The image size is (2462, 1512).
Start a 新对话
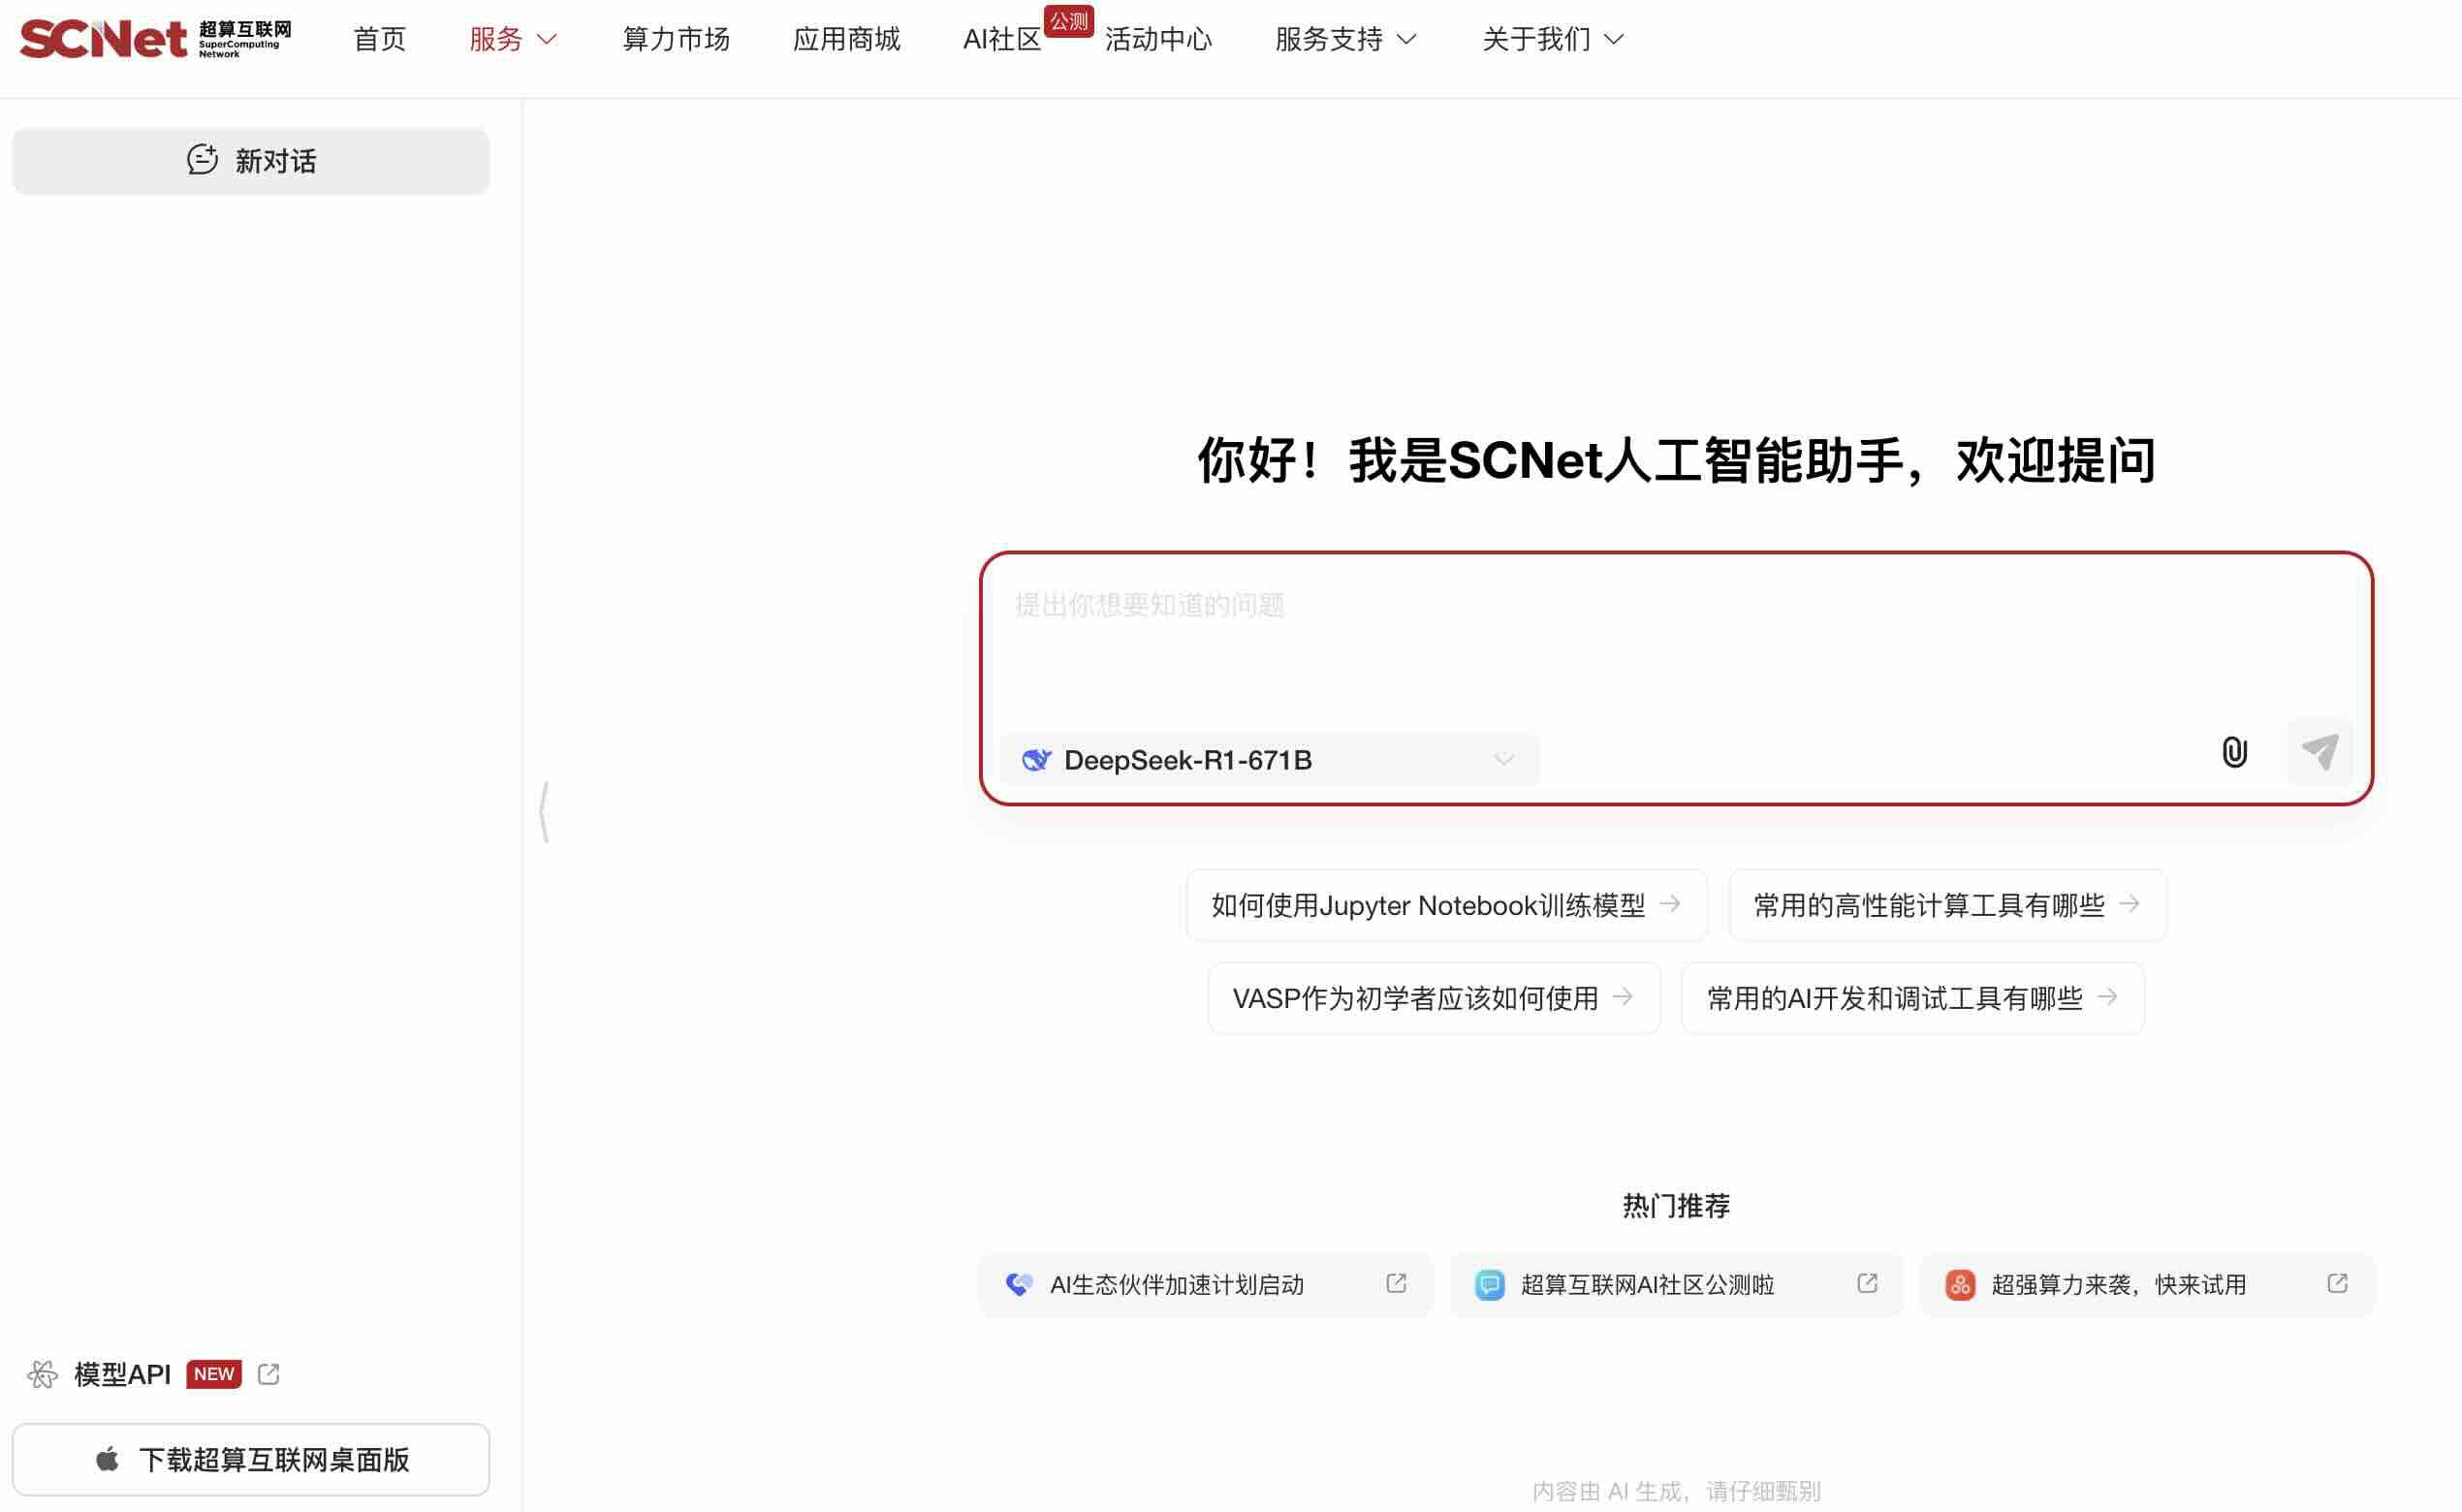pos(251,161)
